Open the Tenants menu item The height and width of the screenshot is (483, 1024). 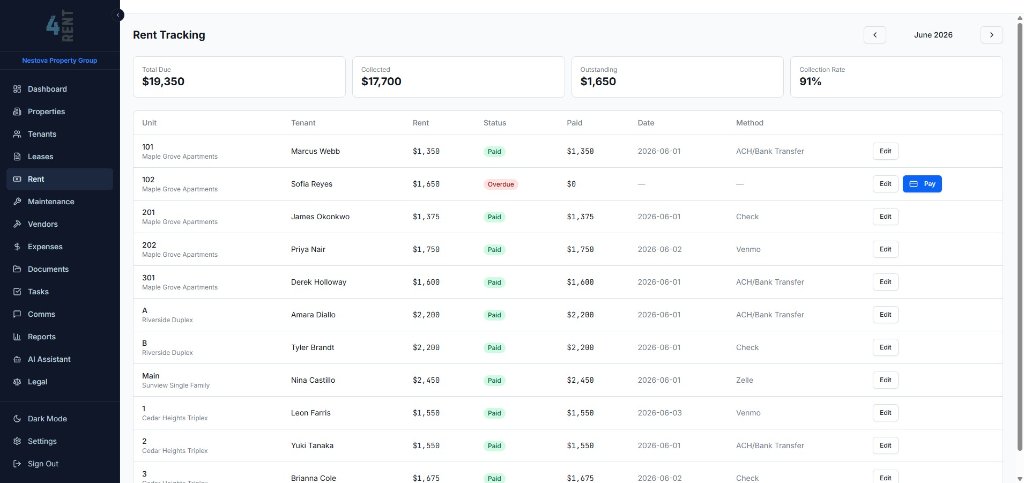59,134
